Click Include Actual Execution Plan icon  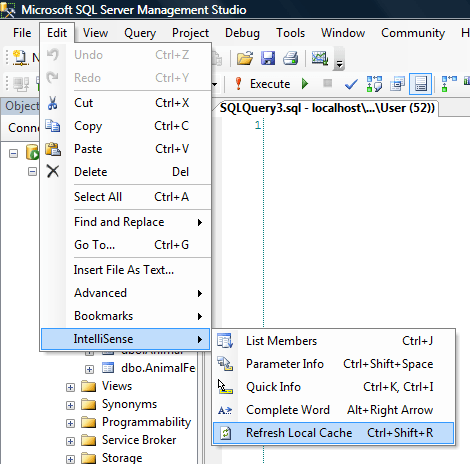point(449,84)
